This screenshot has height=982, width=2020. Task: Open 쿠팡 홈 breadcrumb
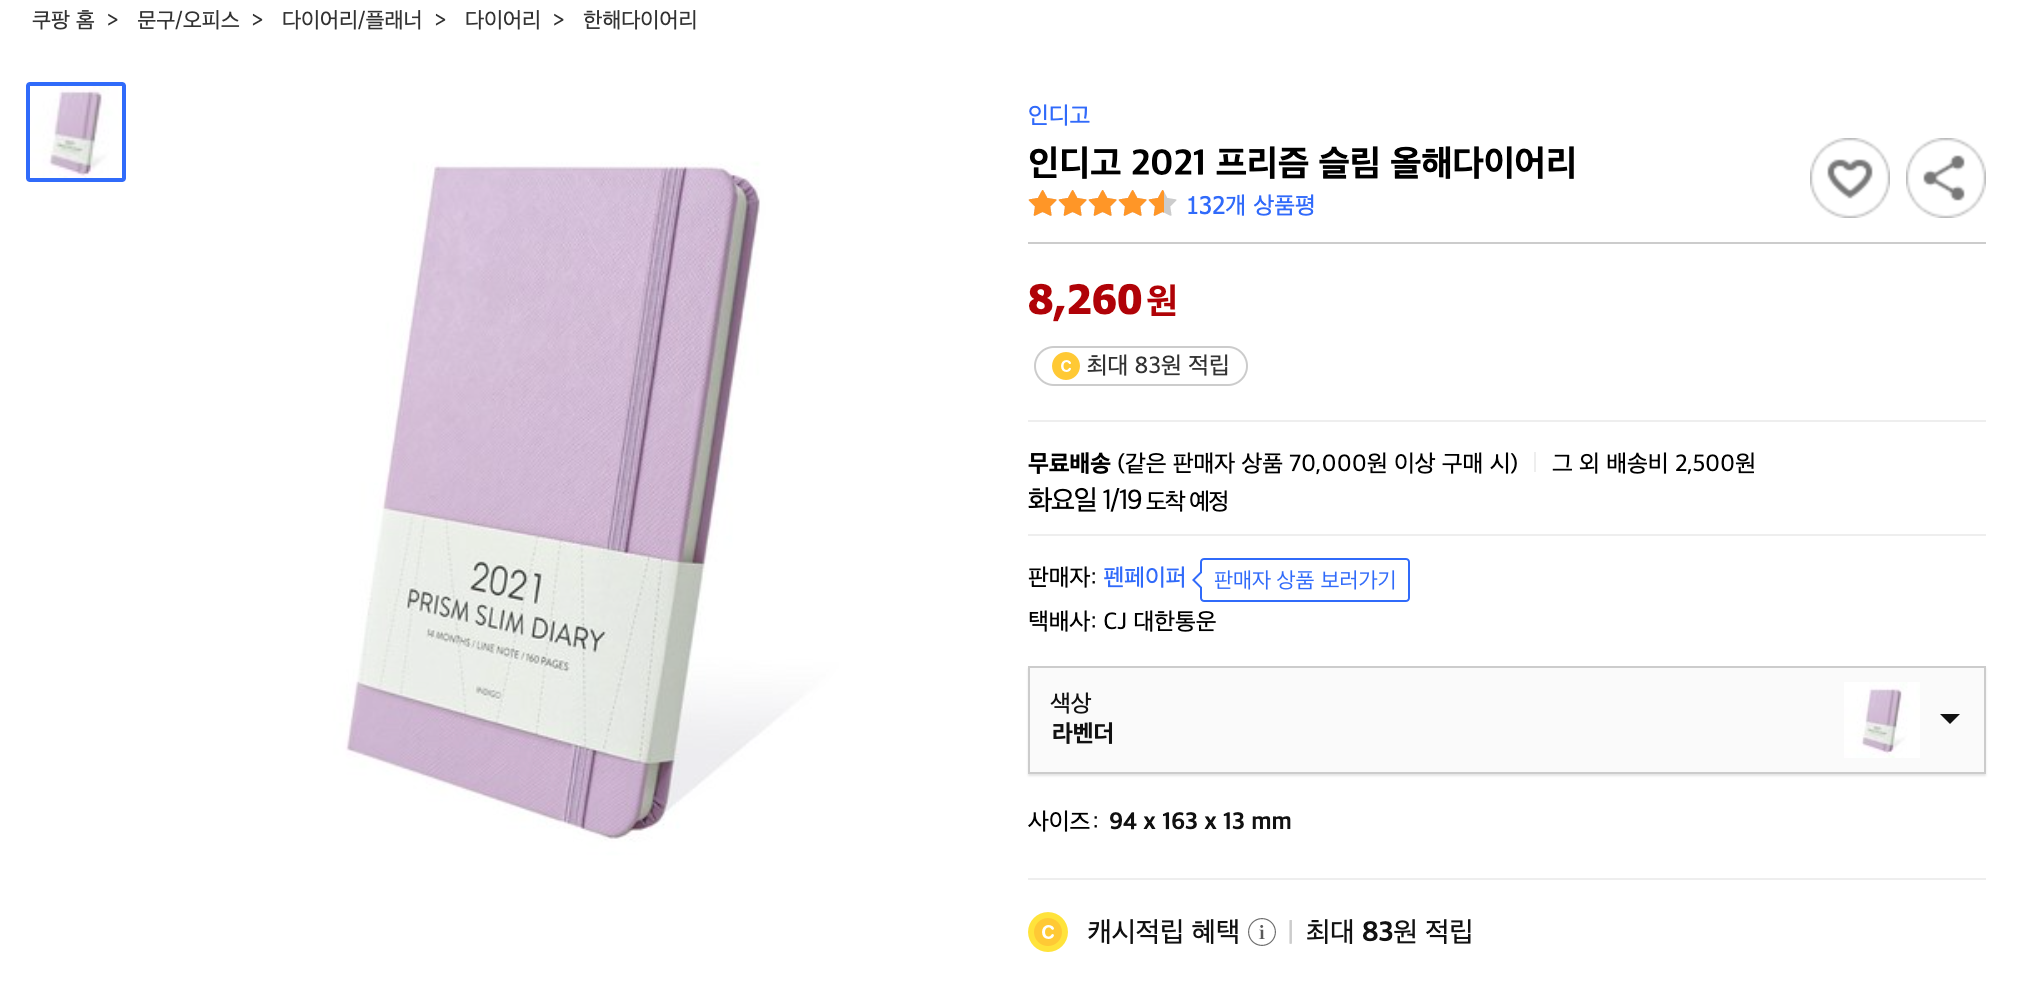pyautogui.click(x=63, y=20)
